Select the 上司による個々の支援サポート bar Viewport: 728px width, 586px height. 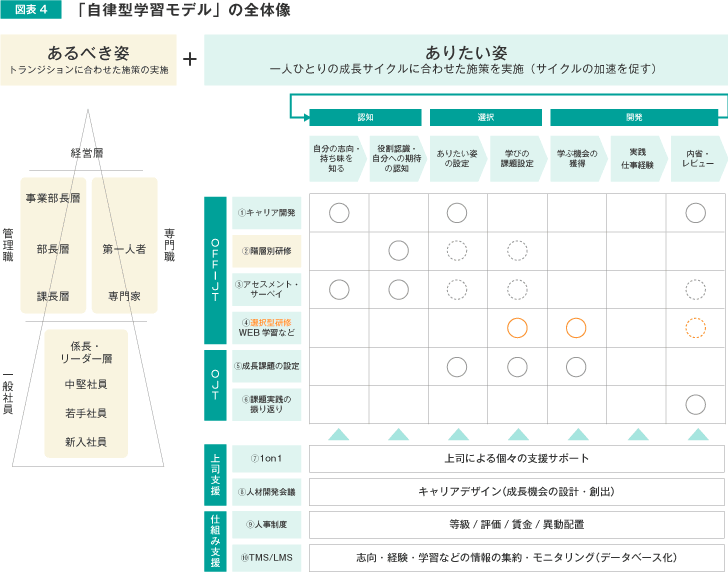(x=517, y=459)
